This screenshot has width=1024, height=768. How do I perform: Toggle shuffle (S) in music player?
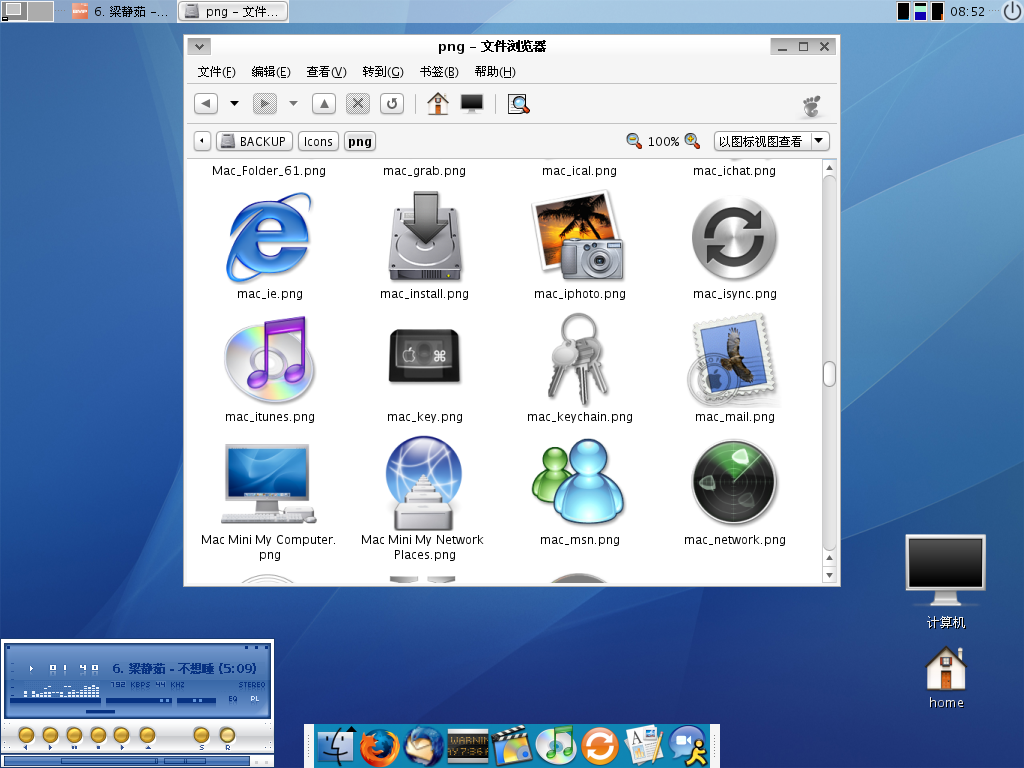coord(201,736)
